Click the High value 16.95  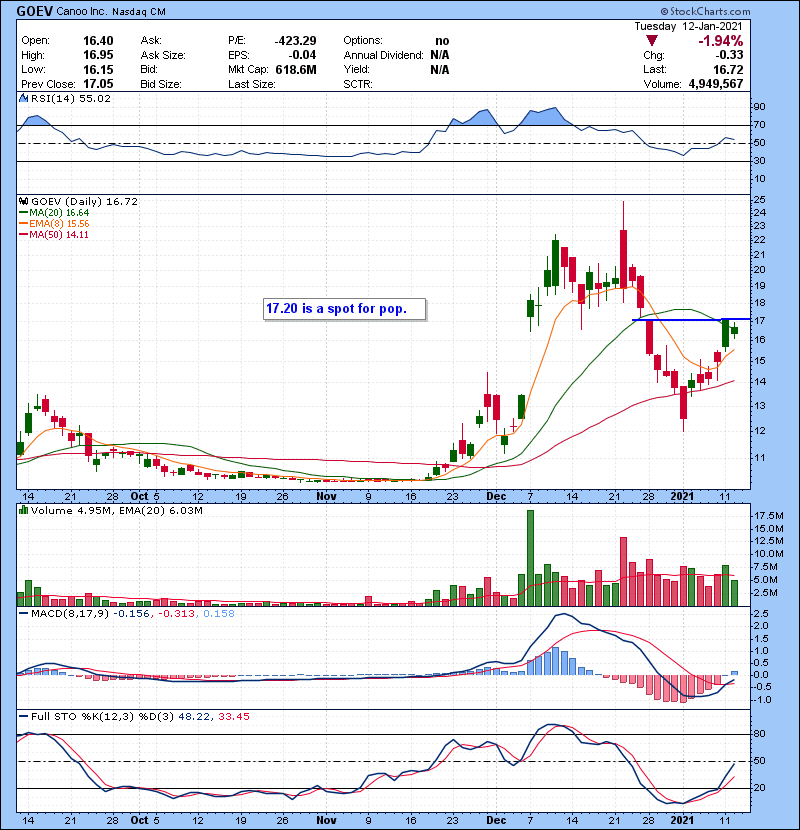pos(98,55)
